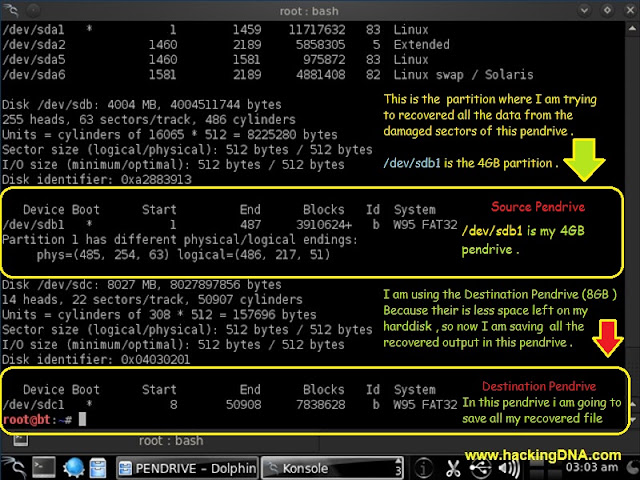Click the volume speaker icon

click(509, 468)
